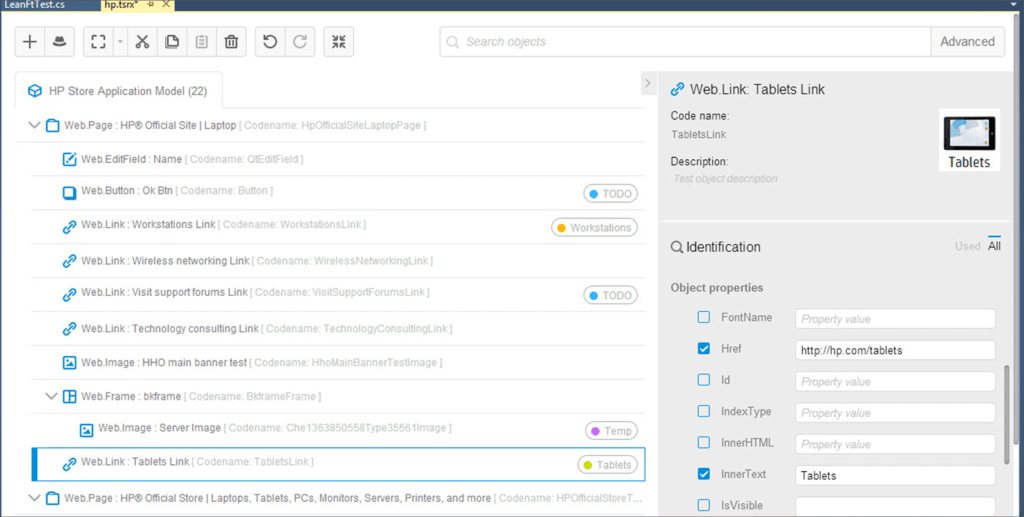Click the InnerText value field
1024x517 pixels.
coord(895,475)
